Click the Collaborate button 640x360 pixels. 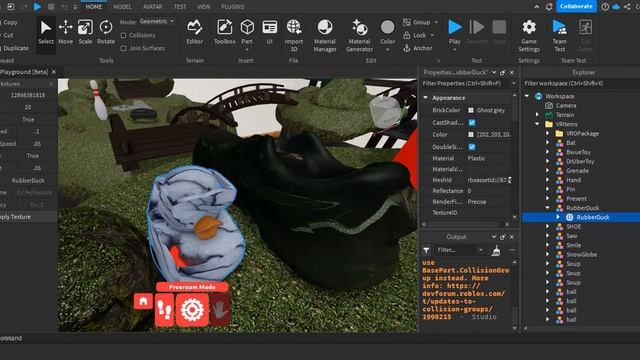(x=576, y=7)
